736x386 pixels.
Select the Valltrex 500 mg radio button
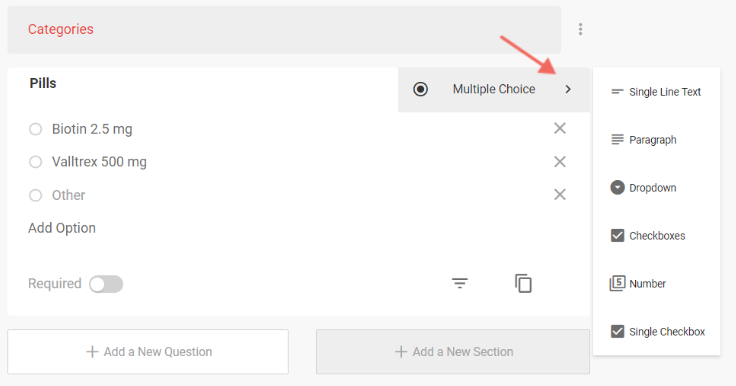(x=36, y=162)
